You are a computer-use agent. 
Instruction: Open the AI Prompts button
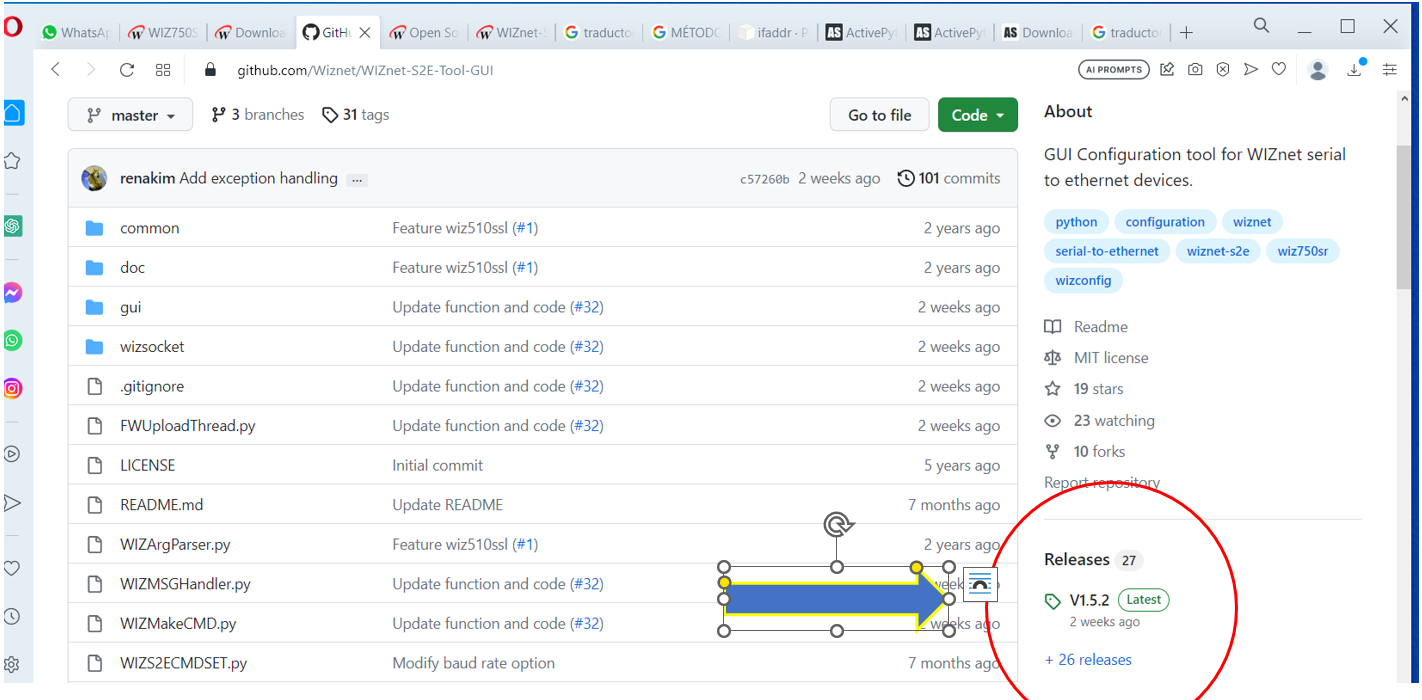click(1113, 70)
